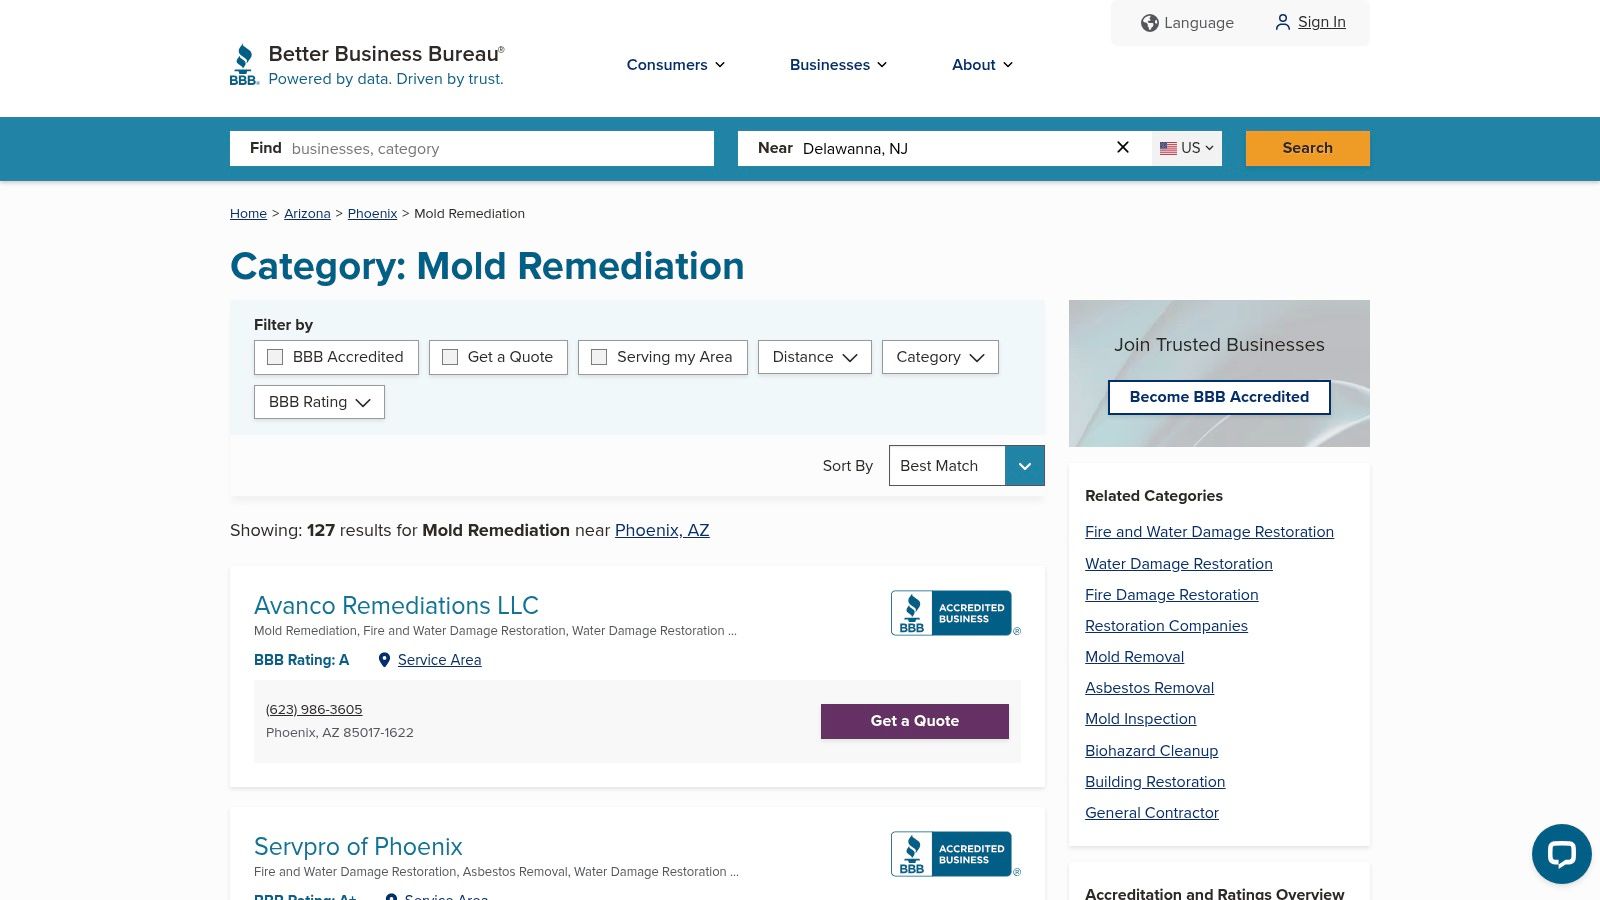Enable the Serving my Area filter
This screenshot has width=1600, height=900.
599,357
